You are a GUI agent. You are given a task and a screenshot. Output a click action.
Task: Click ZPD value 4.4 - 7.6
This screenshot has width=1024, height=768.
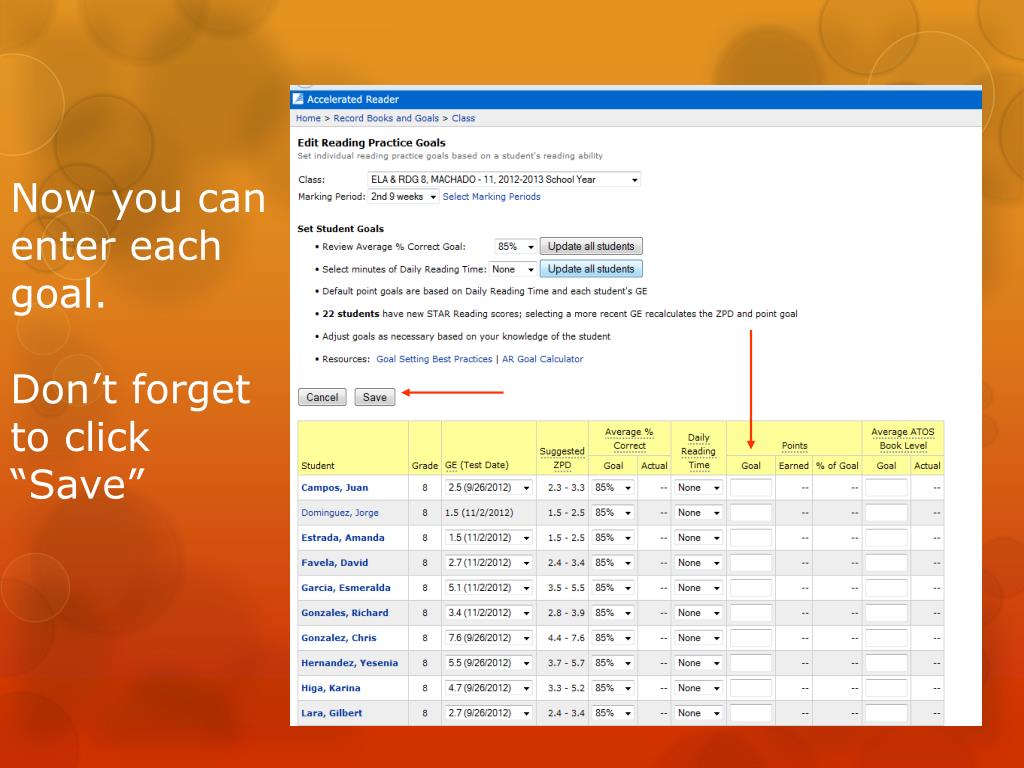[x=566, y=638]
